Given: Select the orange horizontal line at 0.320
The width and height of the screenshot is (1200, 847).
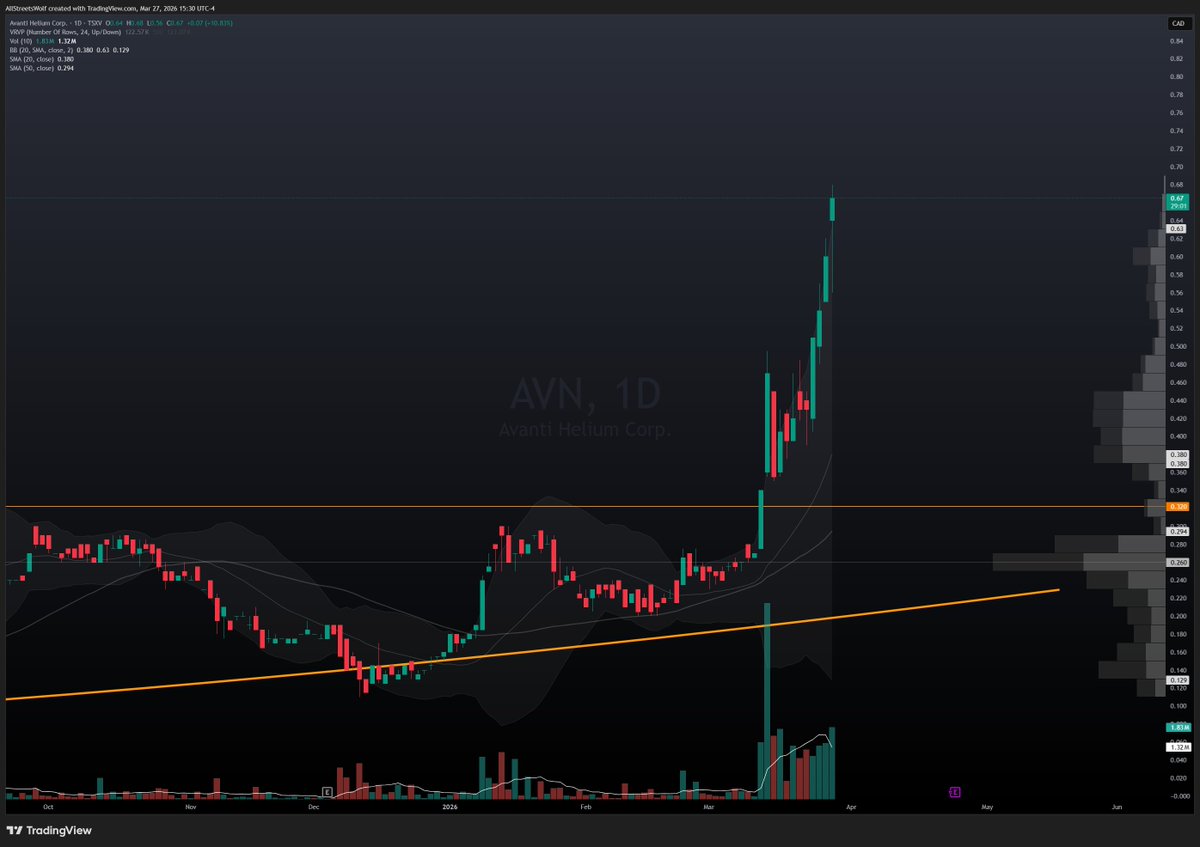Looking at the screenshot, I should point(400,506).
